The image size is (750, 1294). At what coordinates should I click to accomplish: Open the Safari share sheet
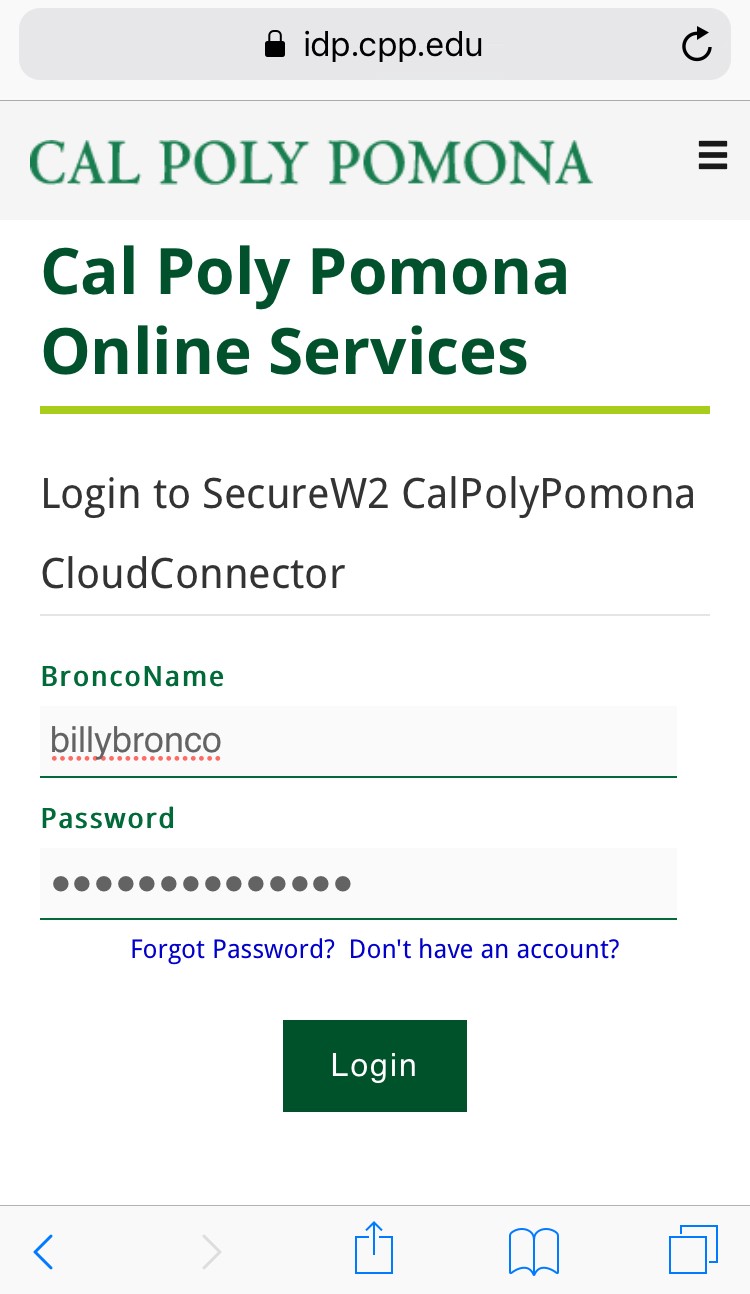click(375, 1249)
